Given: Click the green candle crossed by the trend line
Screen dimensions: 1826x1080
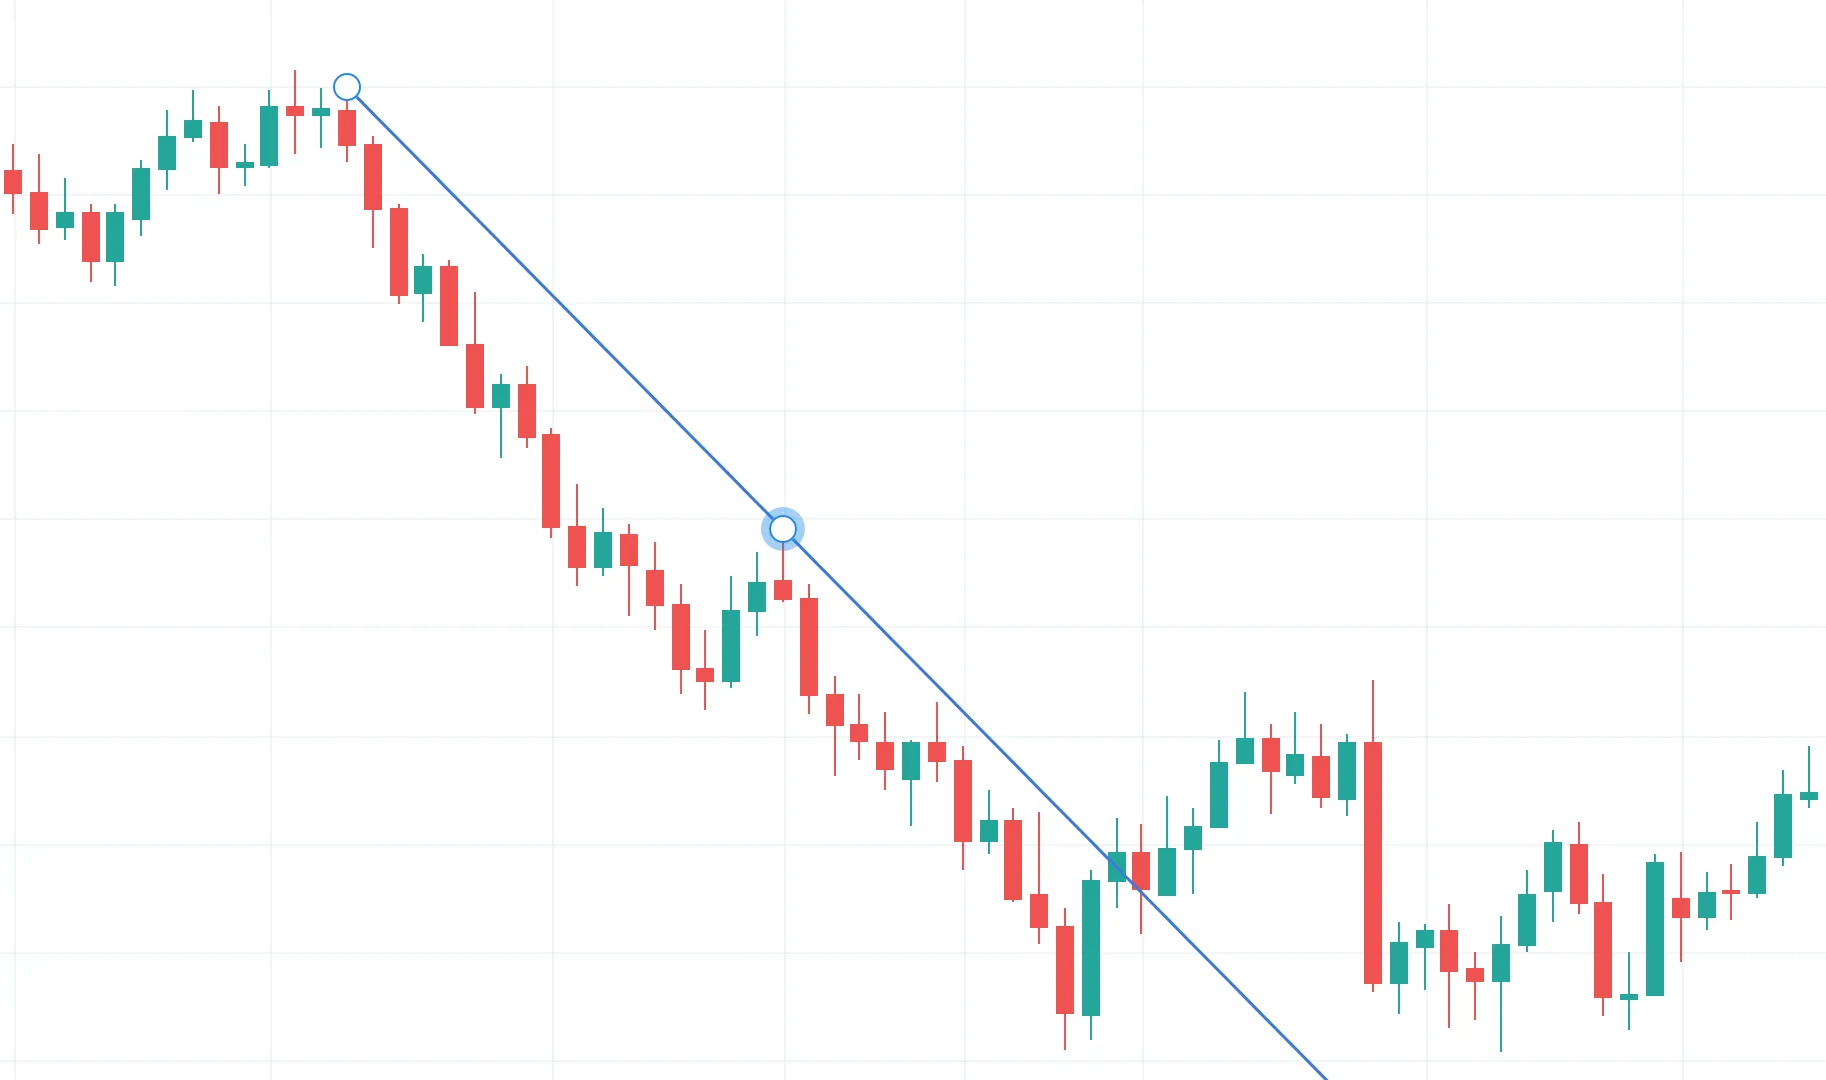Looking at the screenshot, I should tap(1117, 866).
